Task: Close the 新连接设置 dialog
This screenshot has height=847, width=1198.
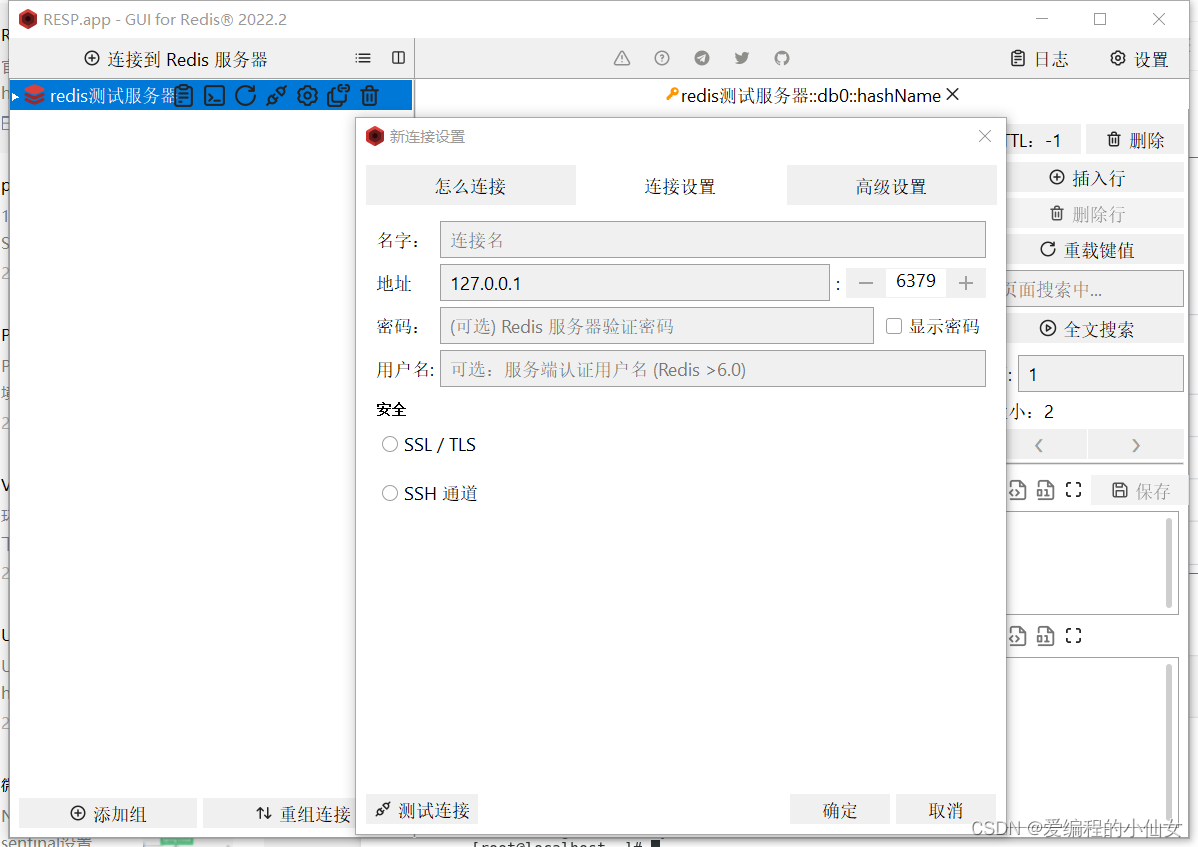Action: click(985, 136)
